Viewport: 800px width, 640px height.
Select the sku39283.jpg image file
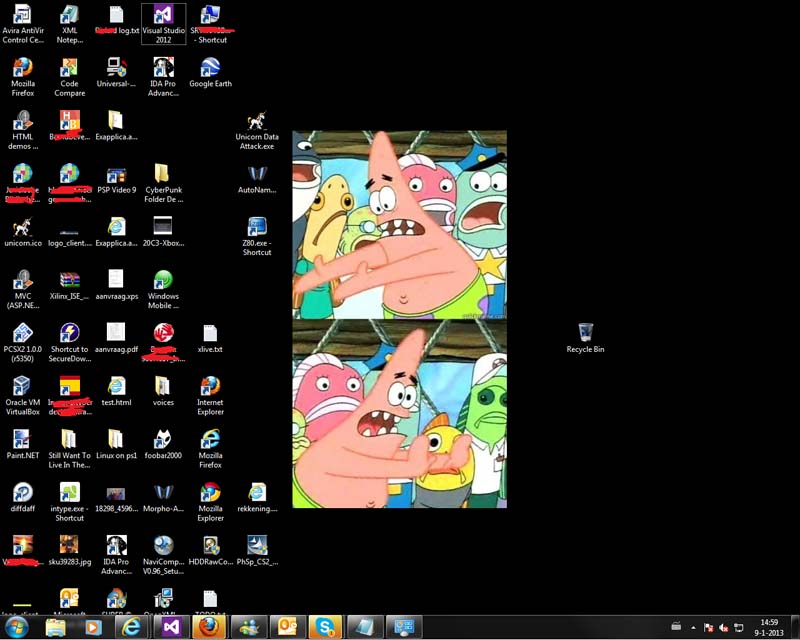coord(70,550)
